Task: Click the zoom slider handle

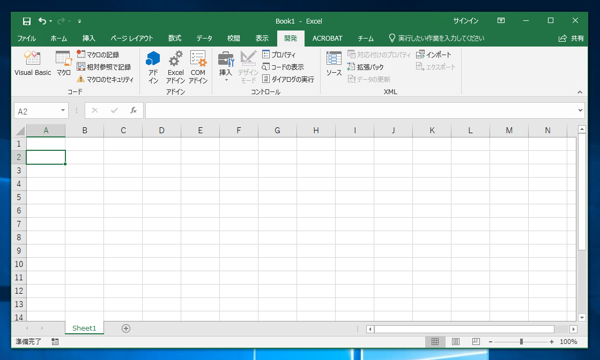Action: 521,342
